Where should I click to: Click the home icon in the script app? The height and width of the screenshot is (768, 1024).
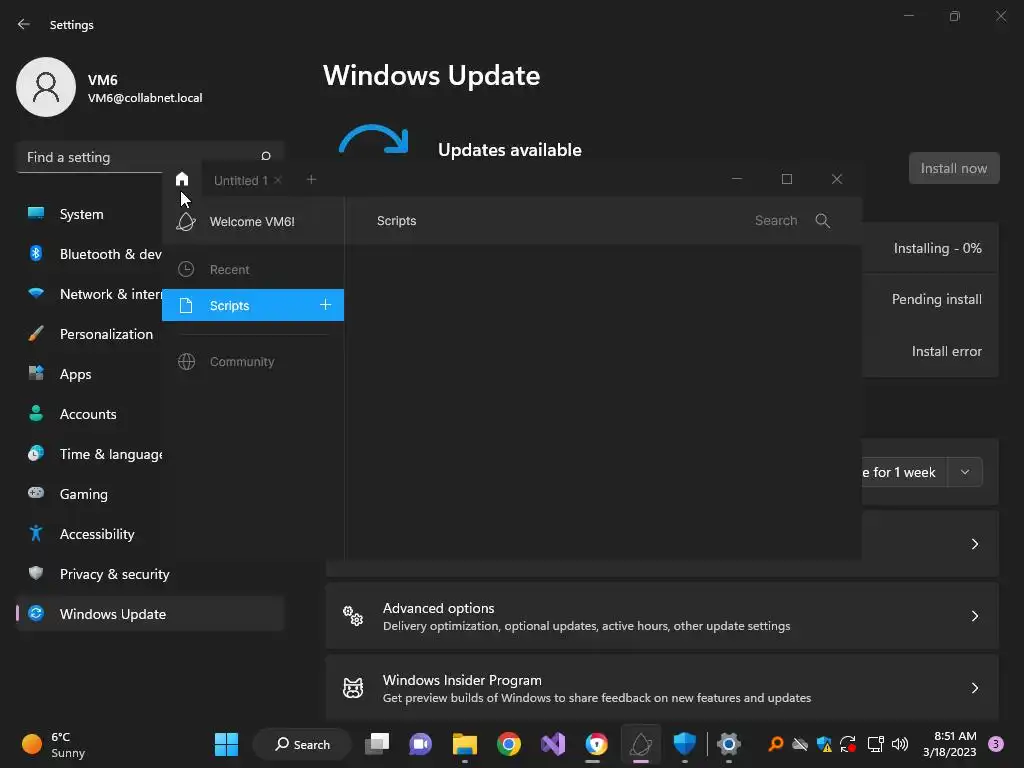182,179
